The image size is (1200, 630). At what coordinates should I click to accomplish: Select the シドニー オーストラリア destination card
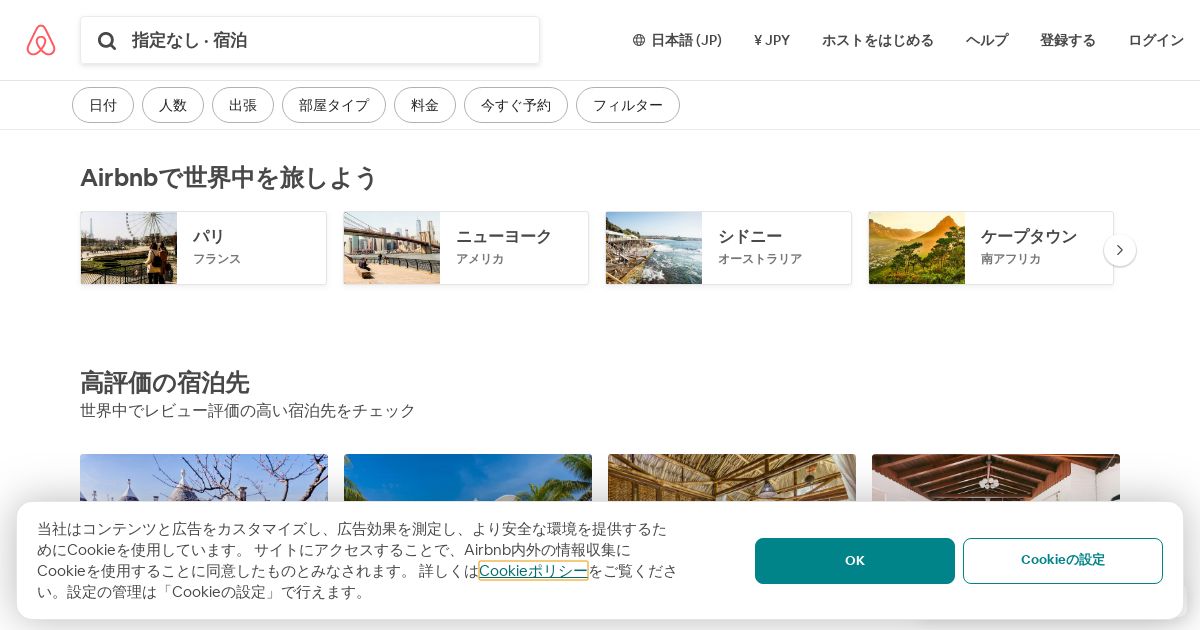pyautogui.click(x=728, y=248)
